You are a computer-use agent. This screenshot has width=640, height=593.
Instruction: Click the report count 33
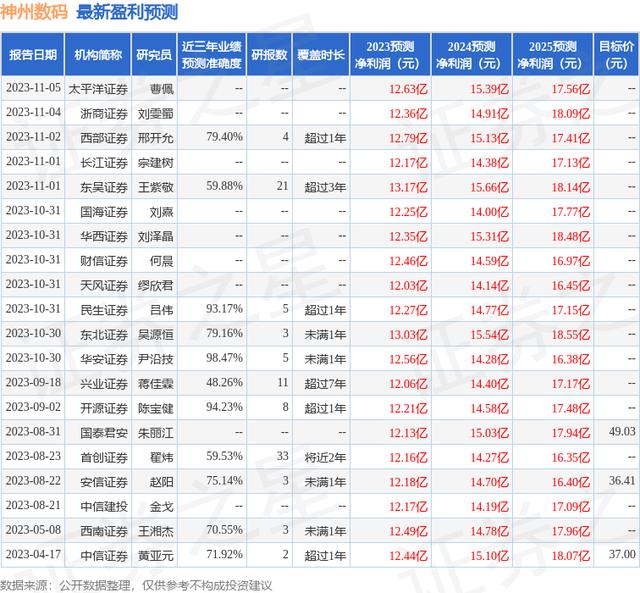[x=282, y=456]
